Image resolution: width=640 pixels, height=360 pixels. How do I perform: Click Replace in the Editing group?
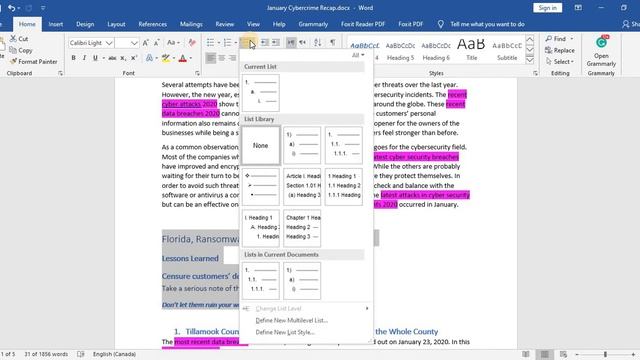pyautogui.click(x=560, y=50)
